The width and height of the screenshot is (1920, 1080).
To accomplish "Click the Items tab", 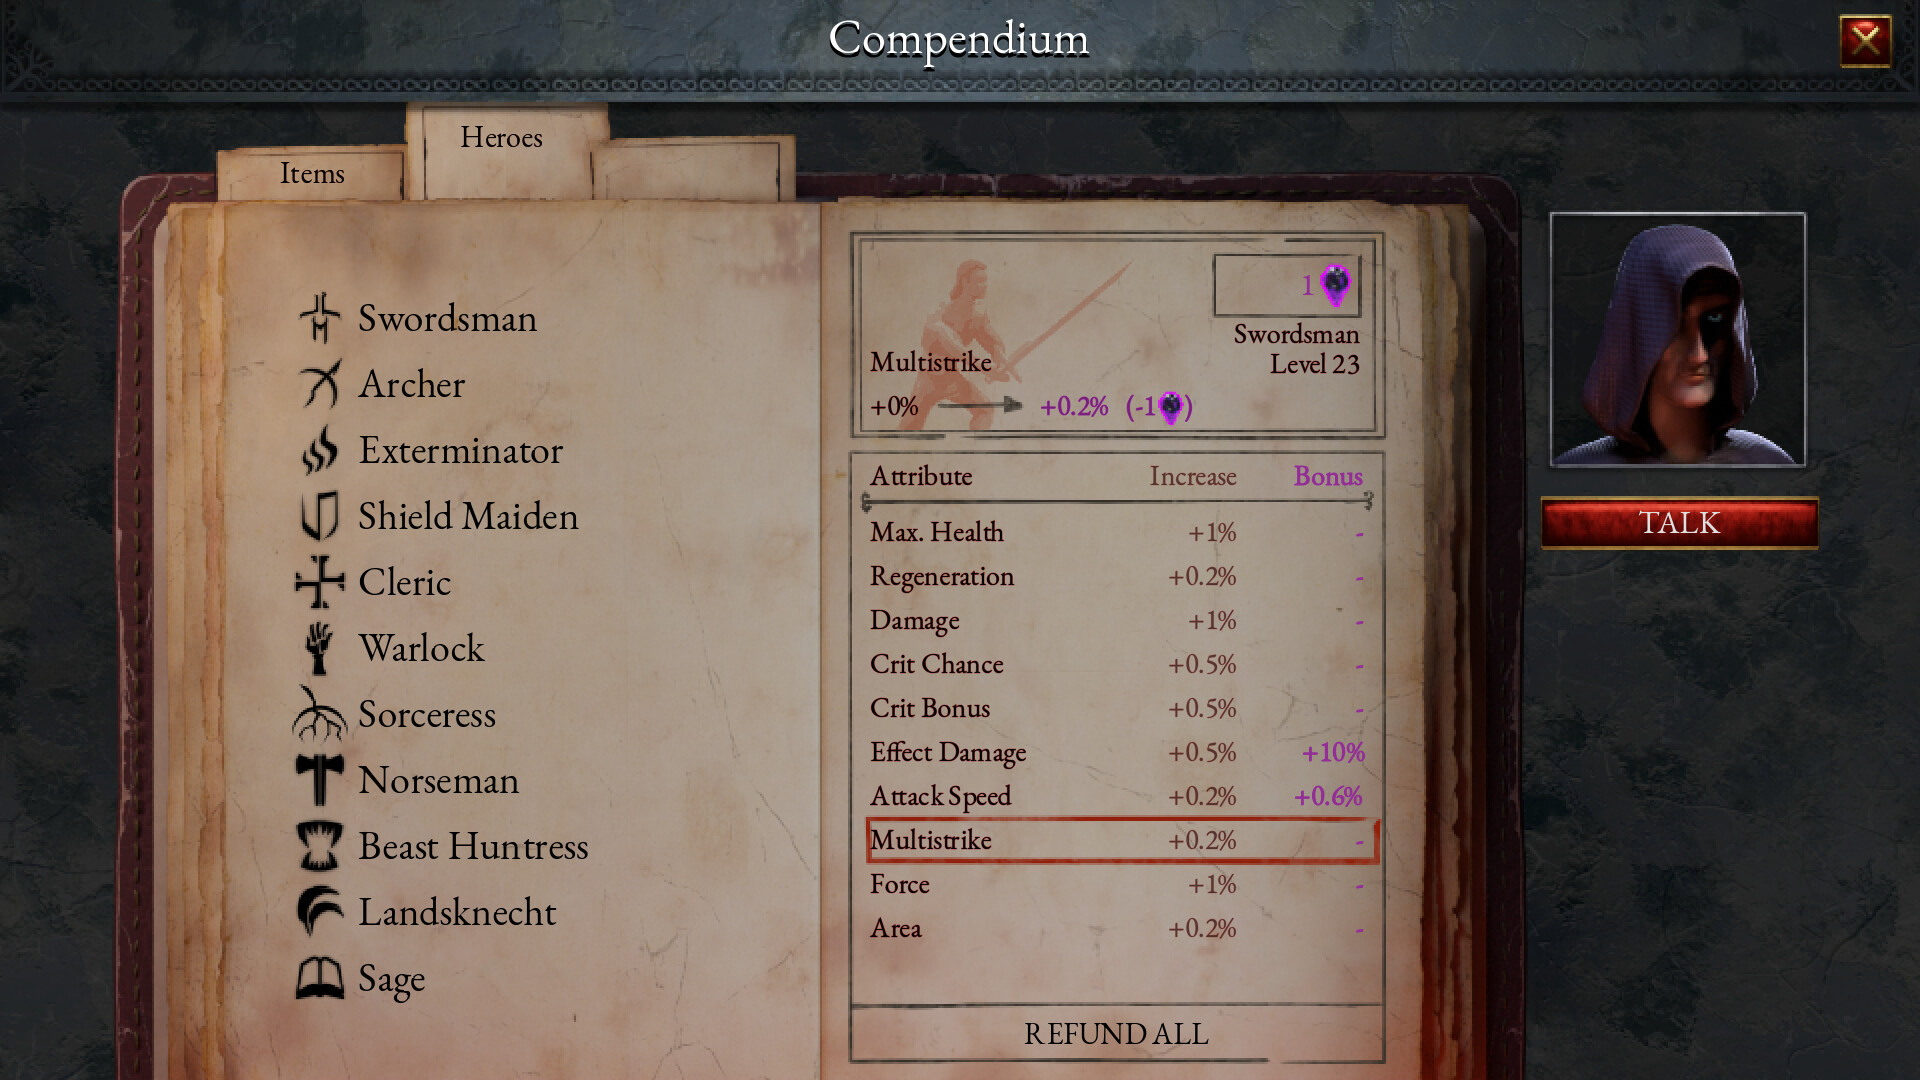I will (311, 171).
